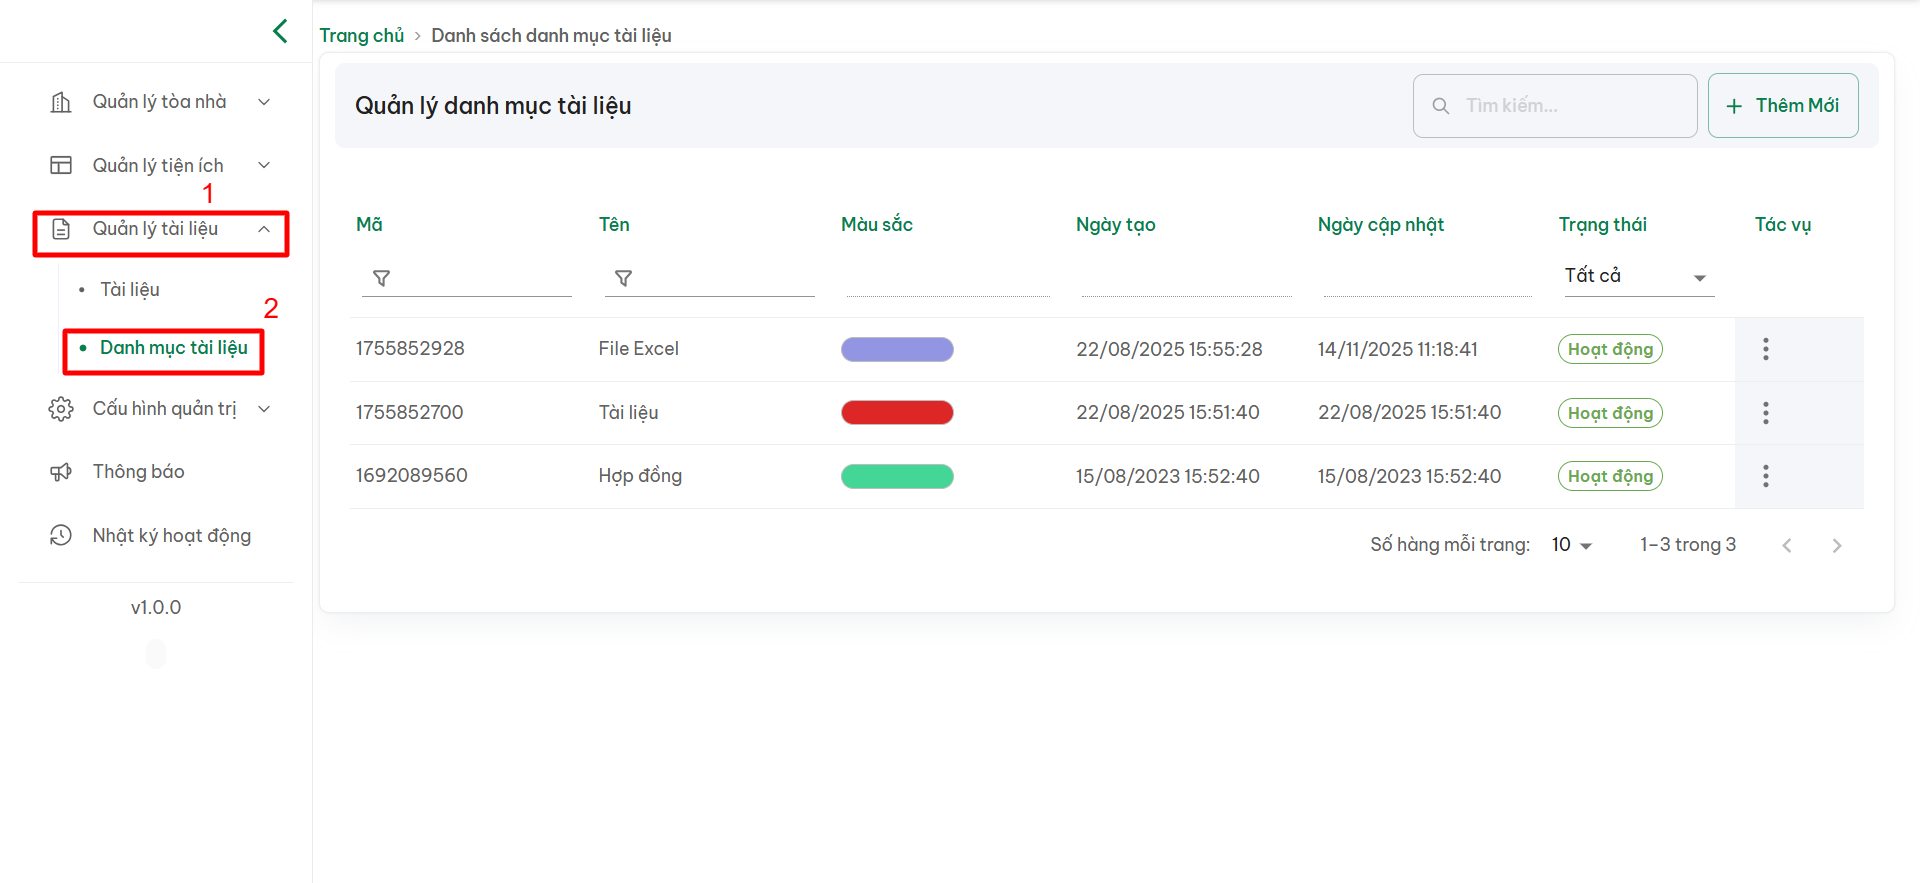Click the filter icon under Tên column

[623, 278]
